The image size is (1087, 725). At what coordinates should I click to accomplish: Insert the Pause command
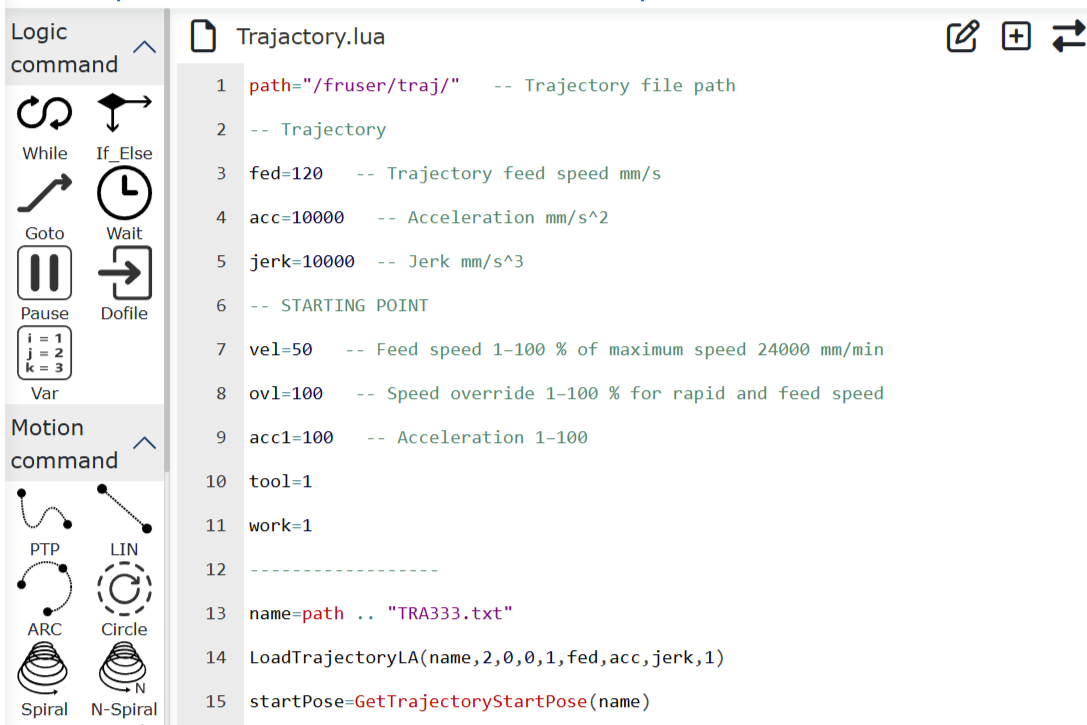click(x=45, y=273)
